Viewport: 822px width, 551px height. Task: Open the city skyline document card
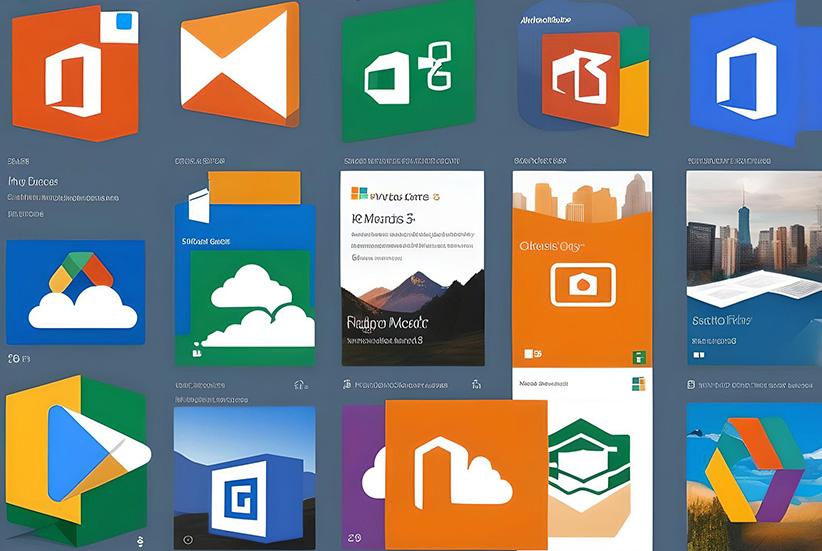pyautogui.click(x=754, y=265)
